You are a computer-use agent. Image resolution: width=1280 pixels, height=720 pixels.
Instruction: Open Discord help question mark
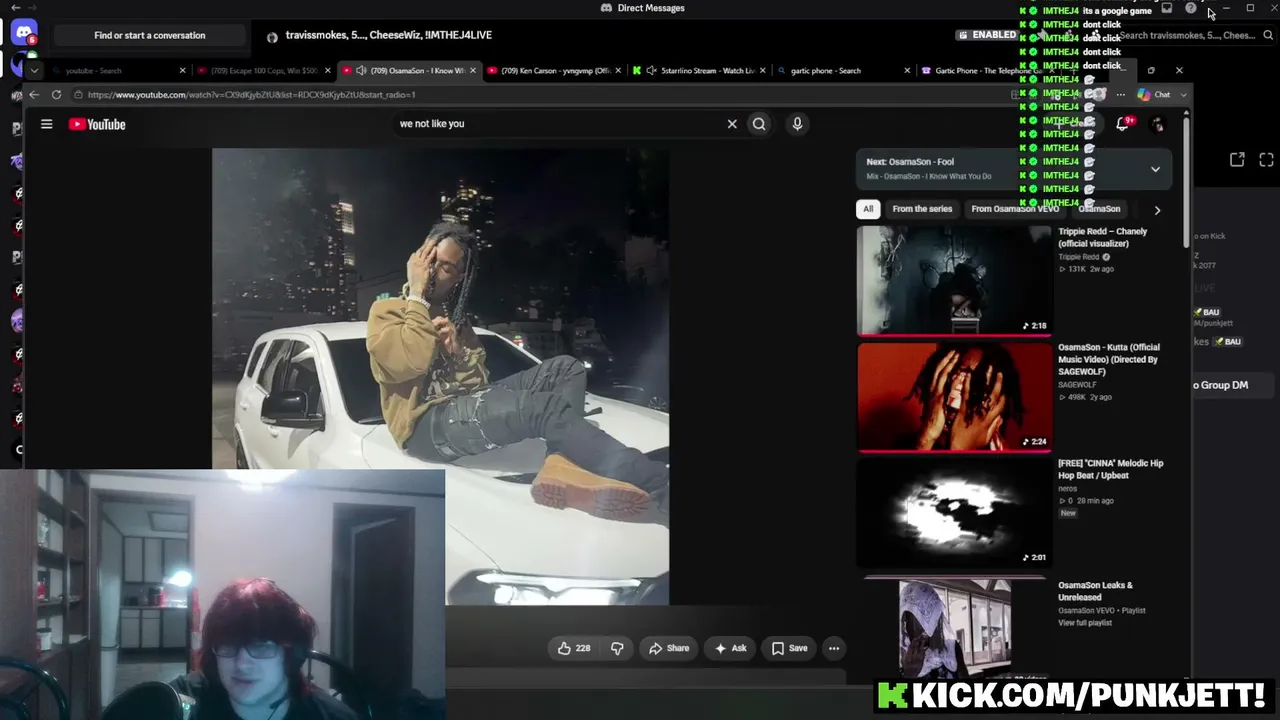tap(1190, 8)
